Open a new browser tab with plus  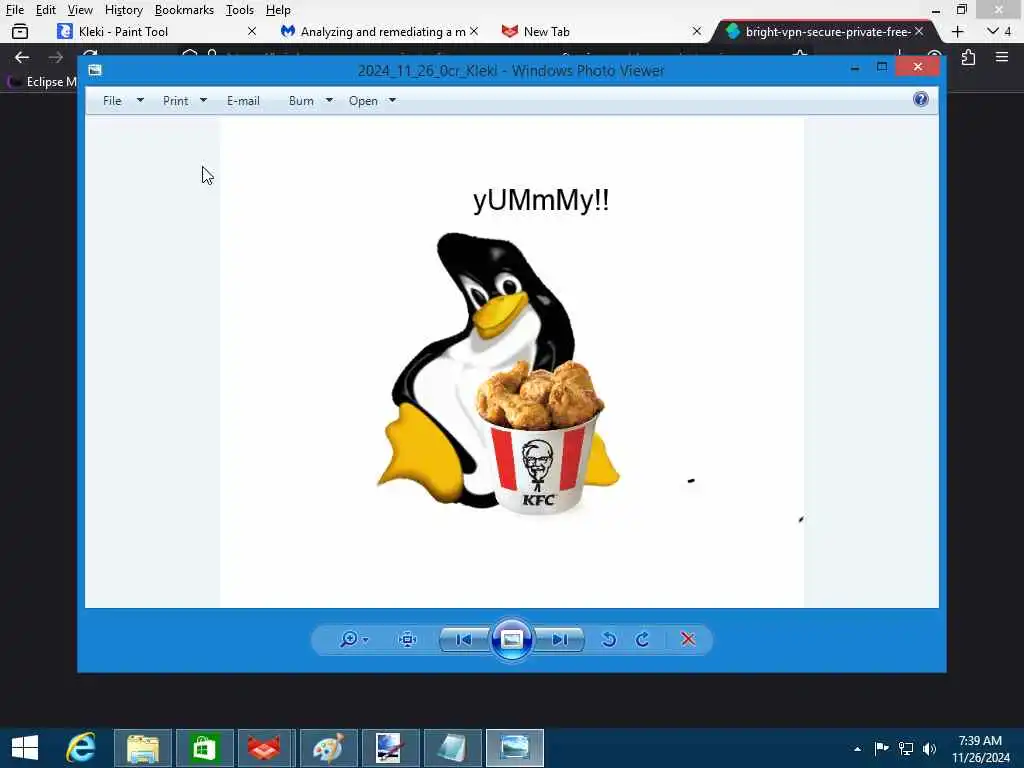pyautogui.click(x=957, y=31)
